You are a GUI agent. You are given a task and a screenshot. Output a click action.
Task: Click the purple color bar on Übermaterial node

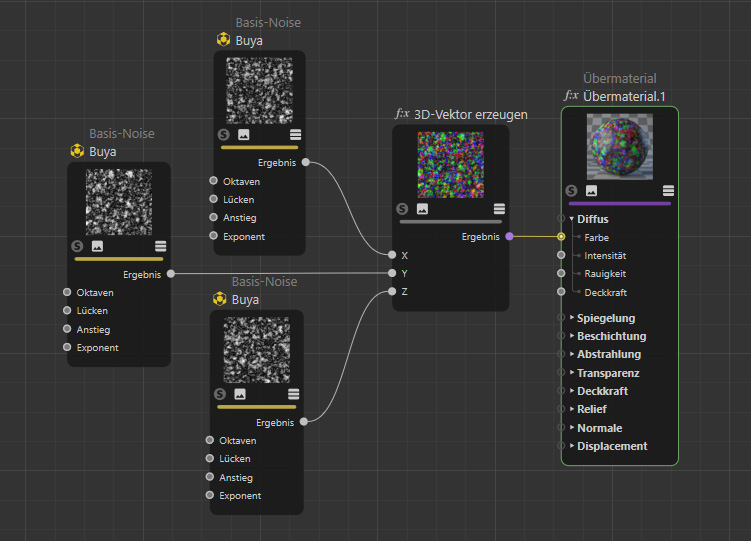(x=619, y=203)
